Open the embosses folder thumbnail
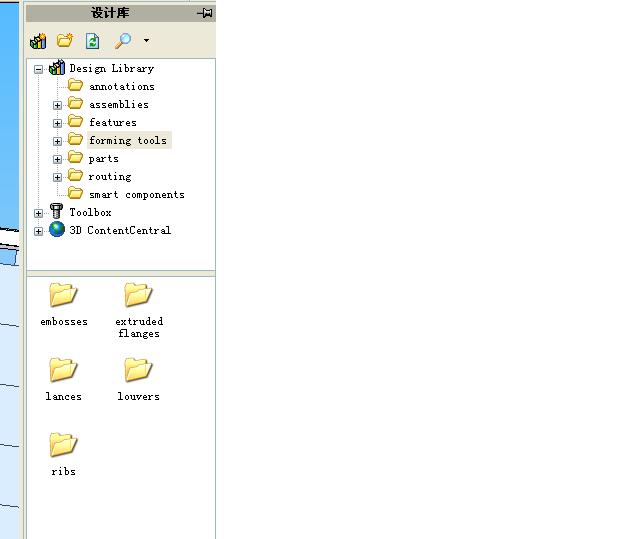This screenshot has width=640, height=539. (x=63, y=294)
